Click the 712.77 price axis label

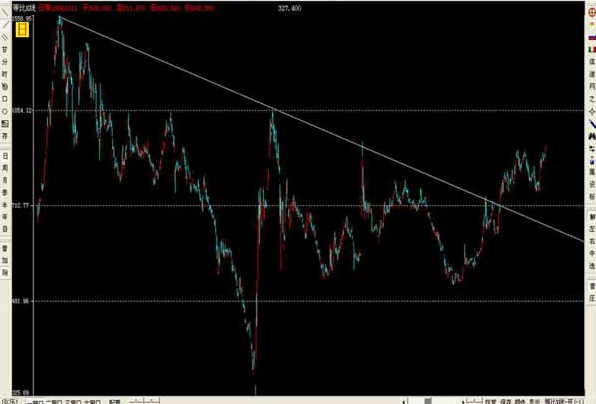click(21, 206)
